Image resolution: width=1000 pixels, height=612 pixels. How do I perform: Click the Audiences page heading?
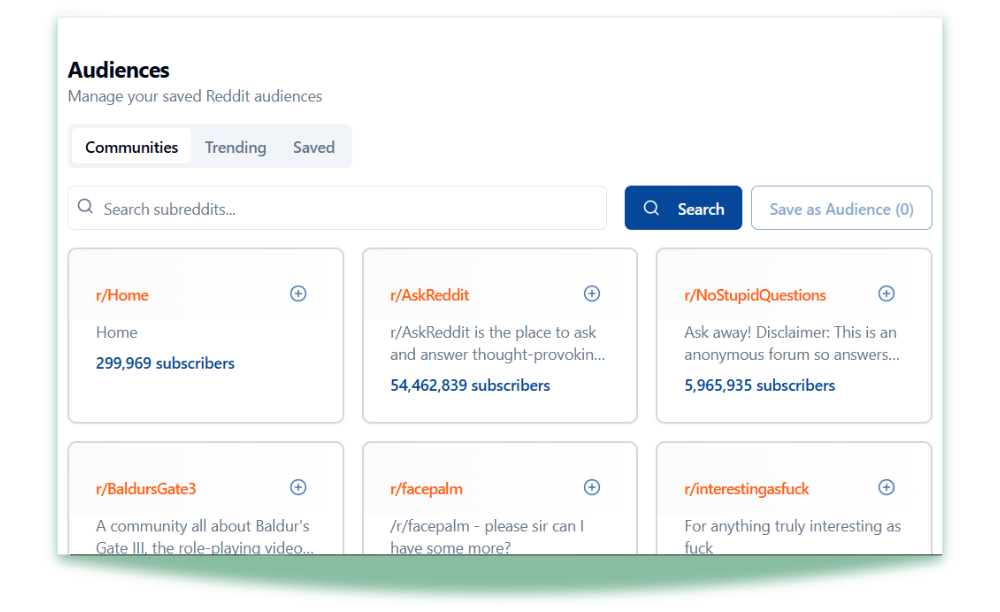(x=119, y=70)
